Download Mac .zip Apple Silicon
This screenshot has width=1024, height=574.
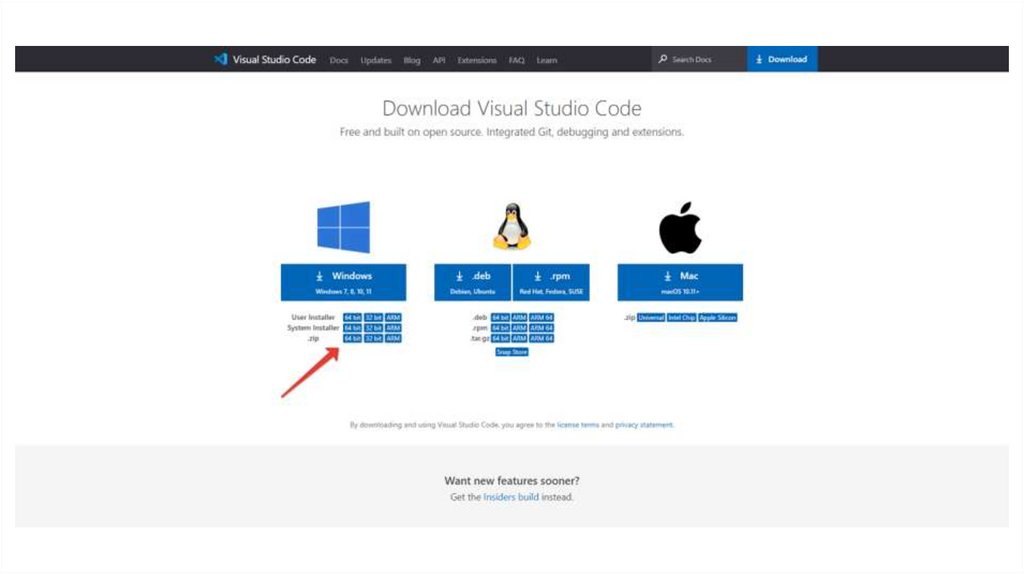718,317
